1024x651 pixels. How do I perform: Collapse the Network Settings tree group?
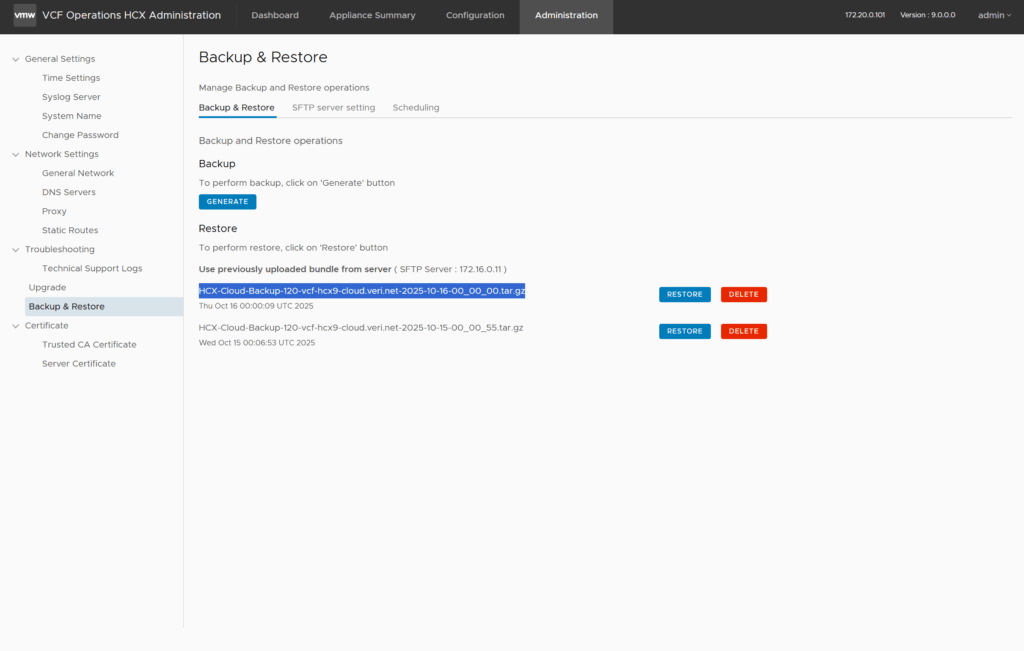(x=16, y=154)
